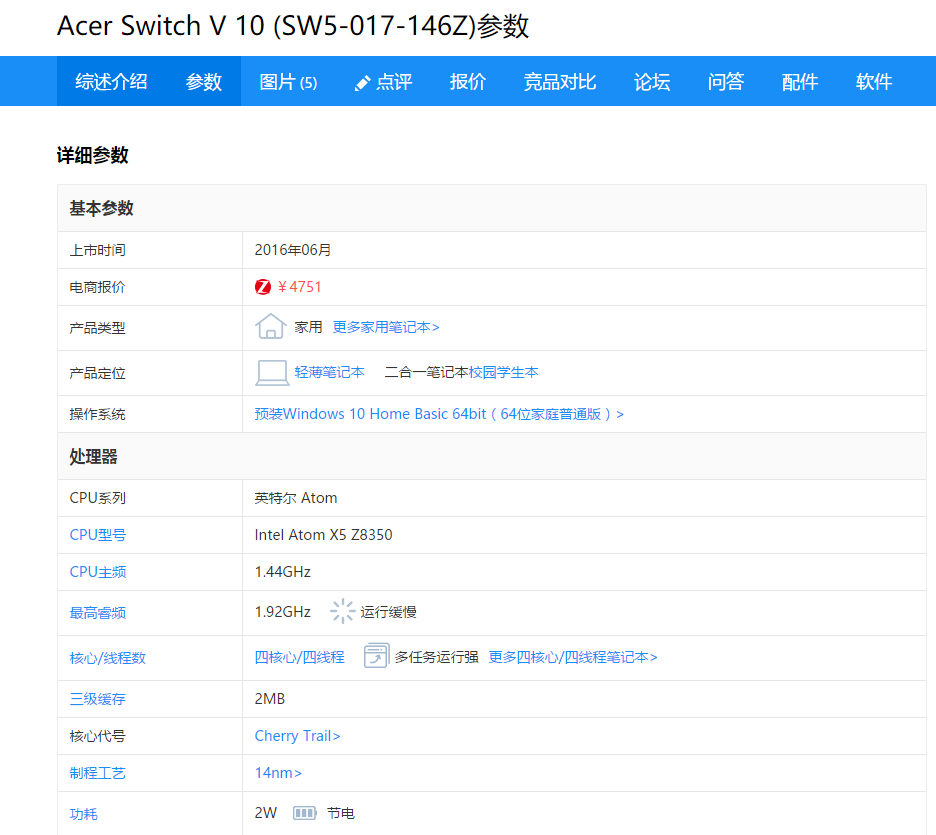
Task: Click the 核心/线程数 label link
Action: 107,658
